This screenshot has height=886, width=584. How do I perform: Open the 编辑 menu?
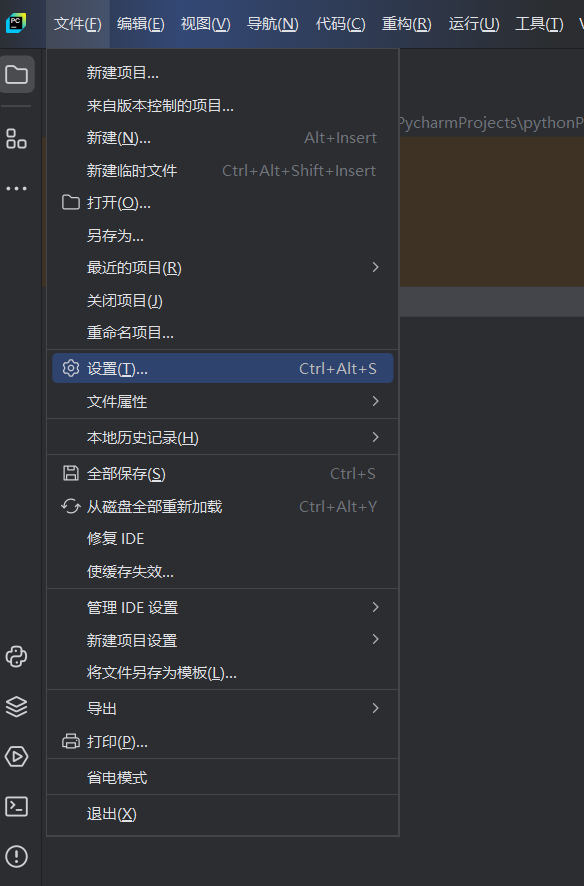[141, 24]
